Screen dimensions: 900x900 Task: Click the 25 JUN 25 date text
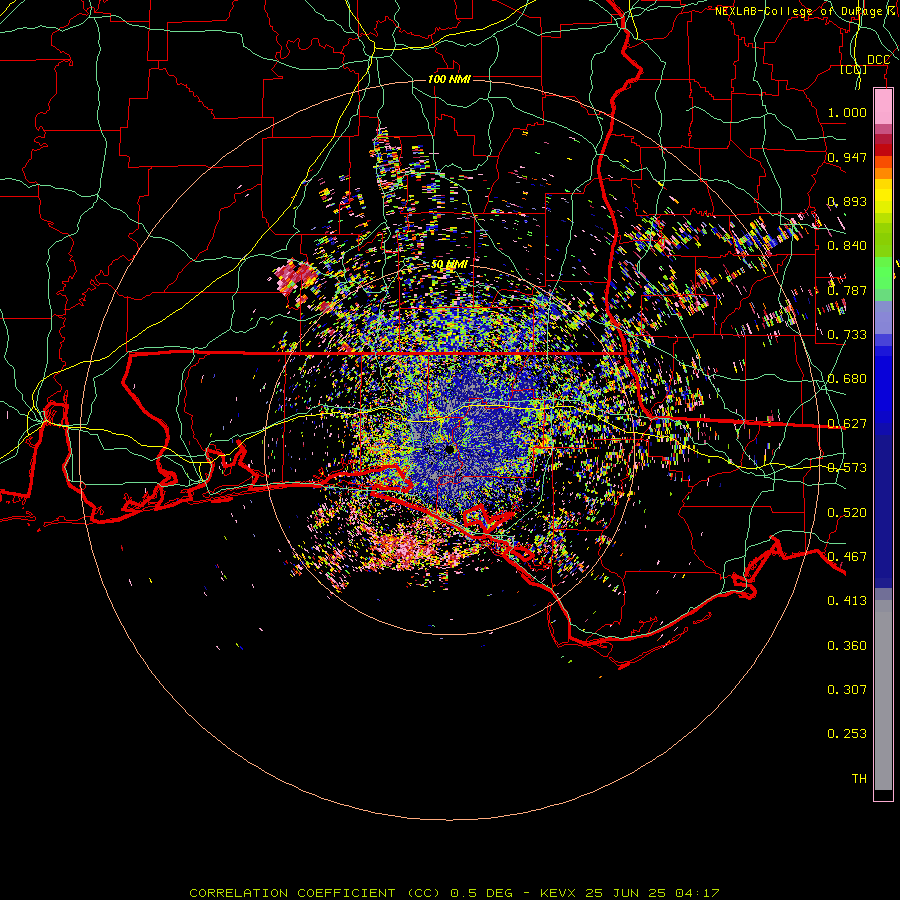pyautogui.click(x=626, y=893)
